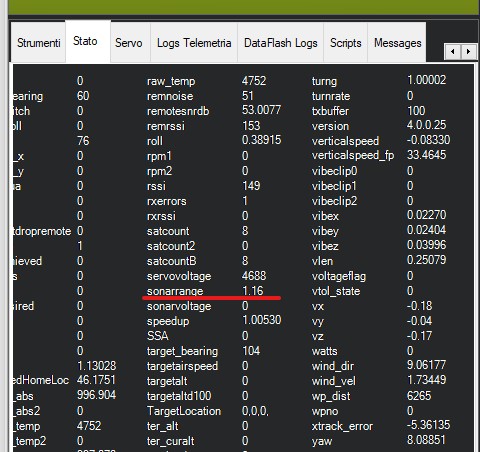Click the turnrate label

pyautogui.click(x=331, y=96)
